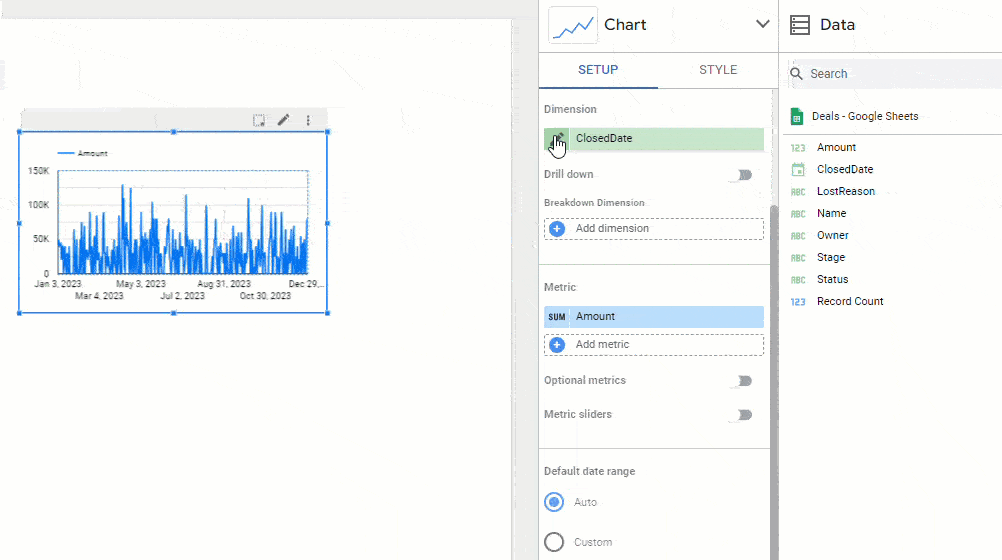Switch to the SETUP tab
1002x560 pixels.
click(x=598, y=70)
